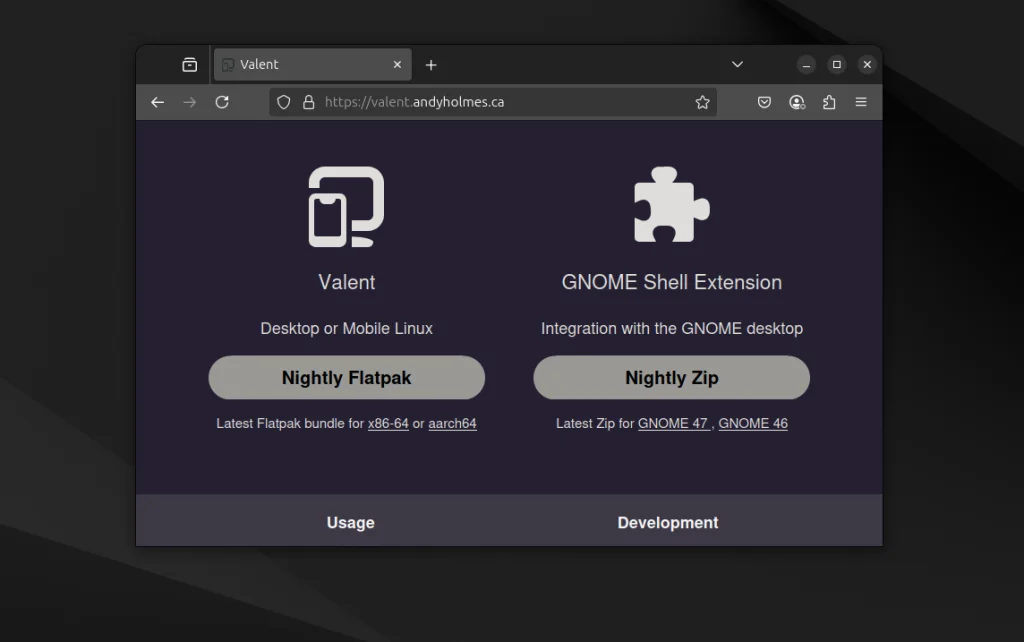1024x642 pixels.
Task: Save page using the Pocket icon
Action: tap(764, 102)
